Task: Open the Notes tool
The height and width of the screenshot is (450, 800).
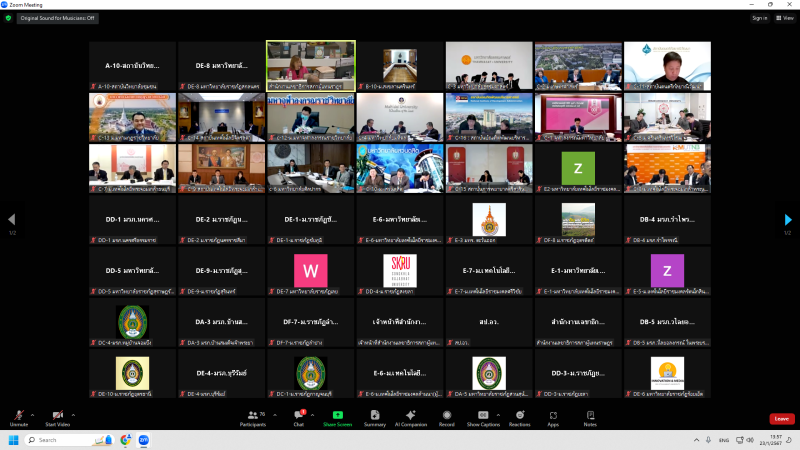Action: pyautogui.click(x=590, y=416)
